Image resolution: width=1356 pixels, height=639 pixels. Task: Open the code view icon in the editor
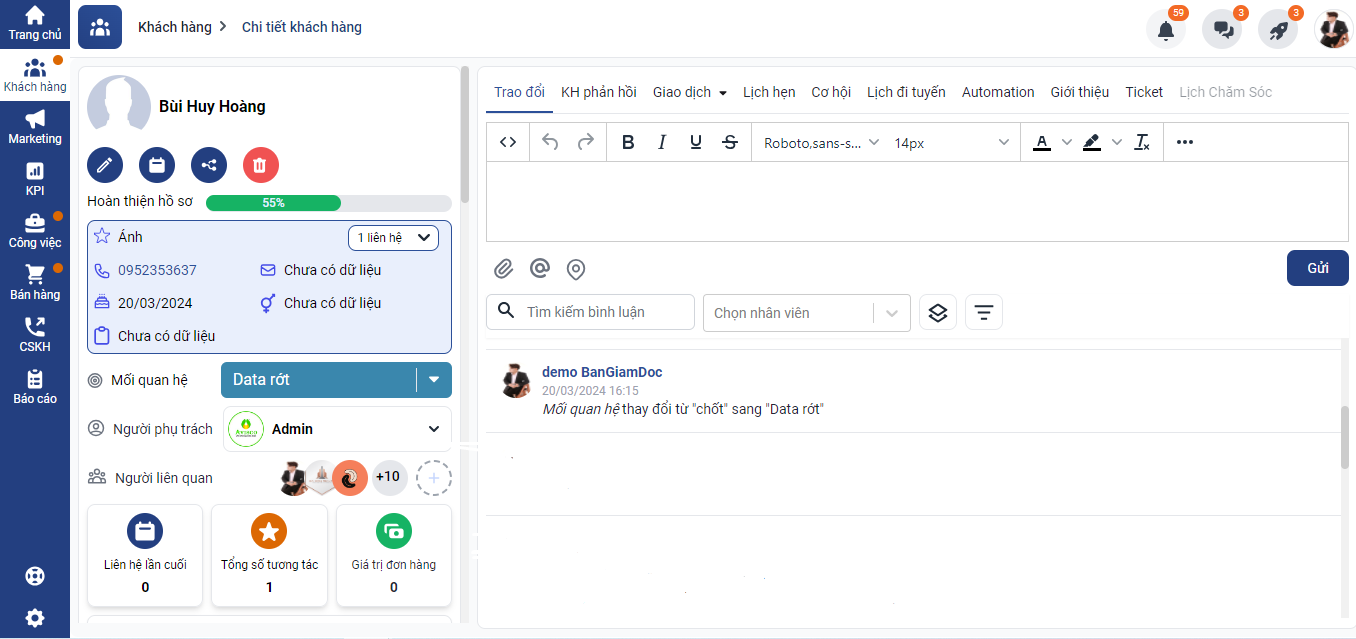pyautogui.click(x=507, y=142)
